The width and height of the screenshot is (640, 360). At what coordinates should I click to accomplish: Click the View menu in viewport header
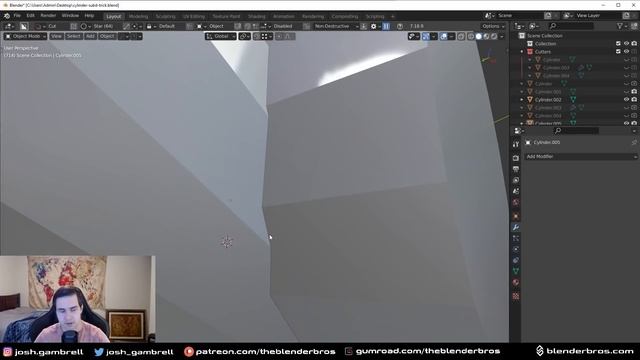coord(56,36)
